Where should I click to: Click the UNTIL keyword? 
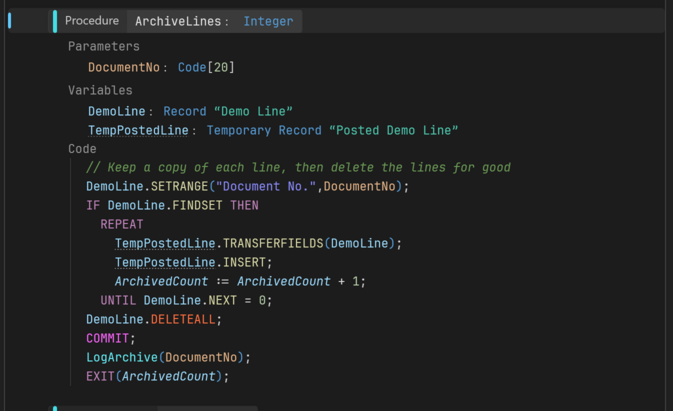(118, 300)
